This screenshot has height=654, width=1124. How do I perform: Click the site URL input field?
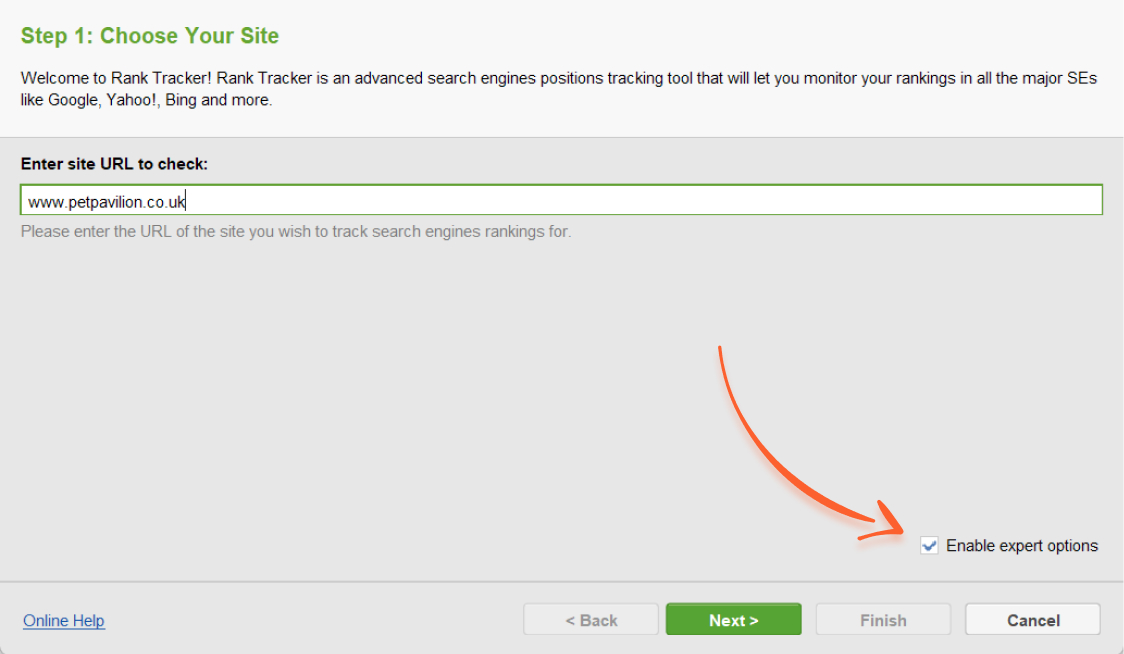tap(561, 200)
